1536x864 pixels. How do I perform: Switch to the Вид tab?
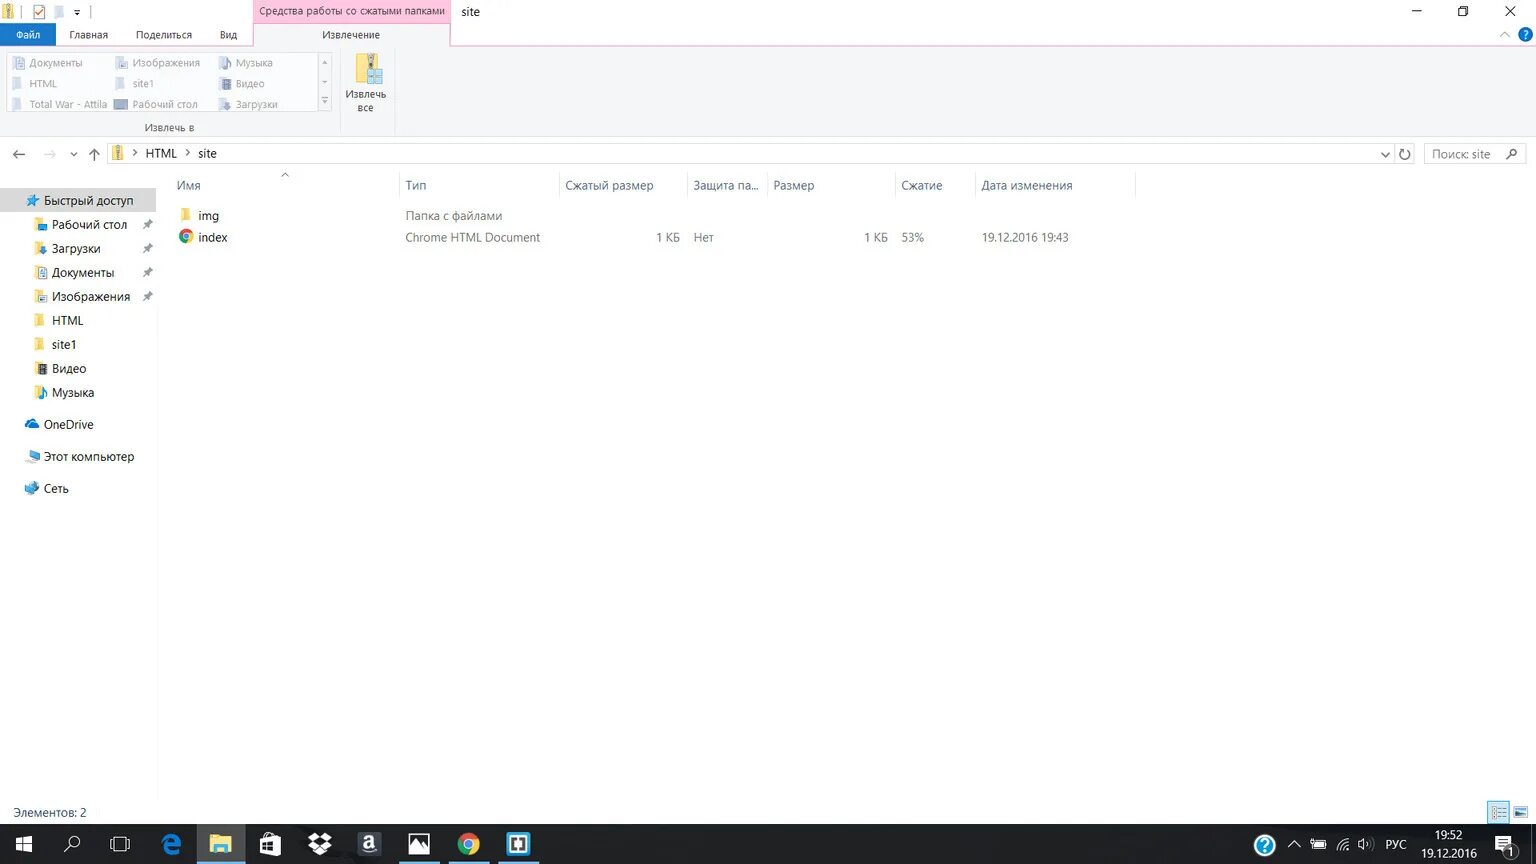pyautogui.click(x=228, y=35)
